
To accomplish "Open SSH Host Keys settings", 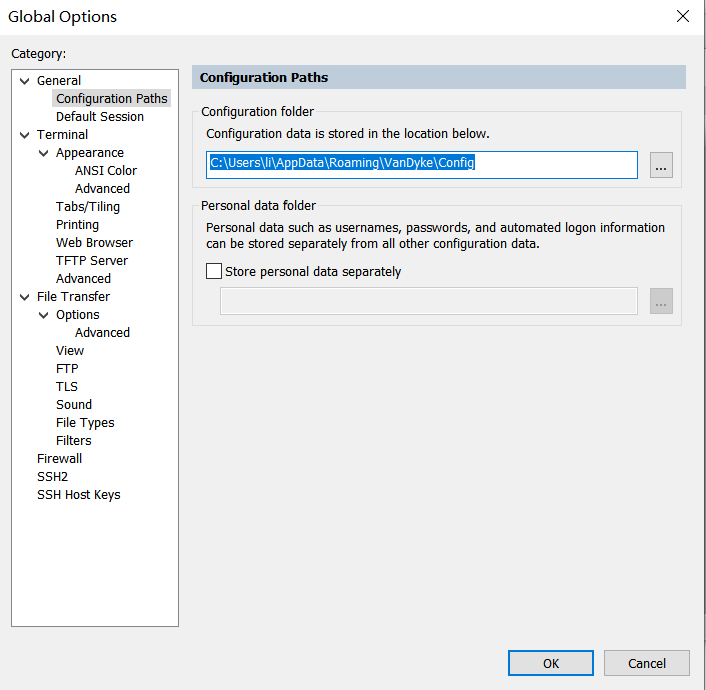I will pos(78,495).
